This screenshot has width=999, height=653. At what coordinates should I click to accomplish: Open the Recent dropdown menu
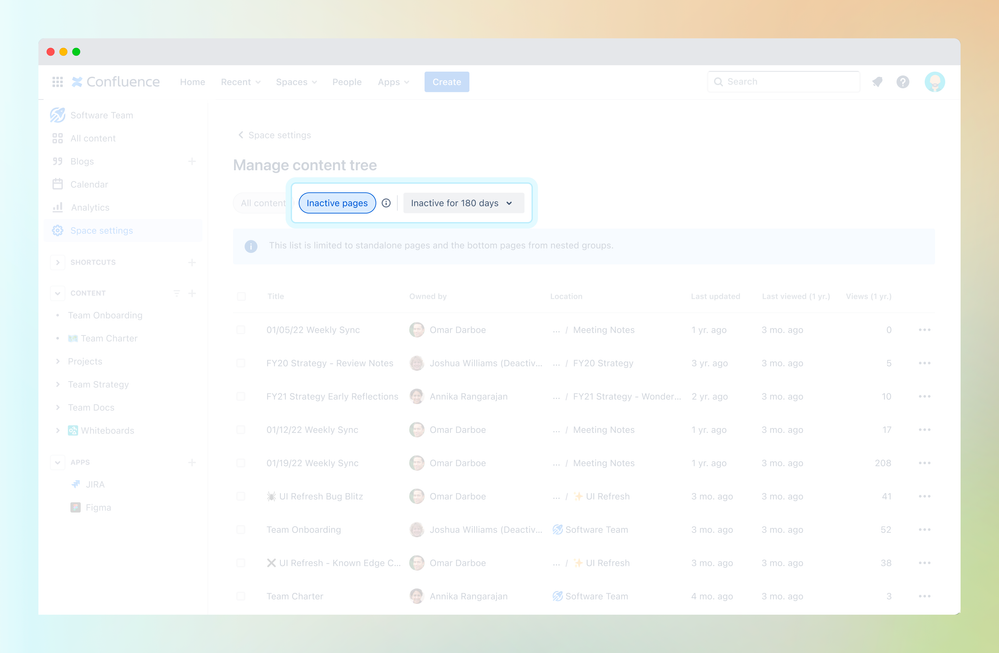241,82
